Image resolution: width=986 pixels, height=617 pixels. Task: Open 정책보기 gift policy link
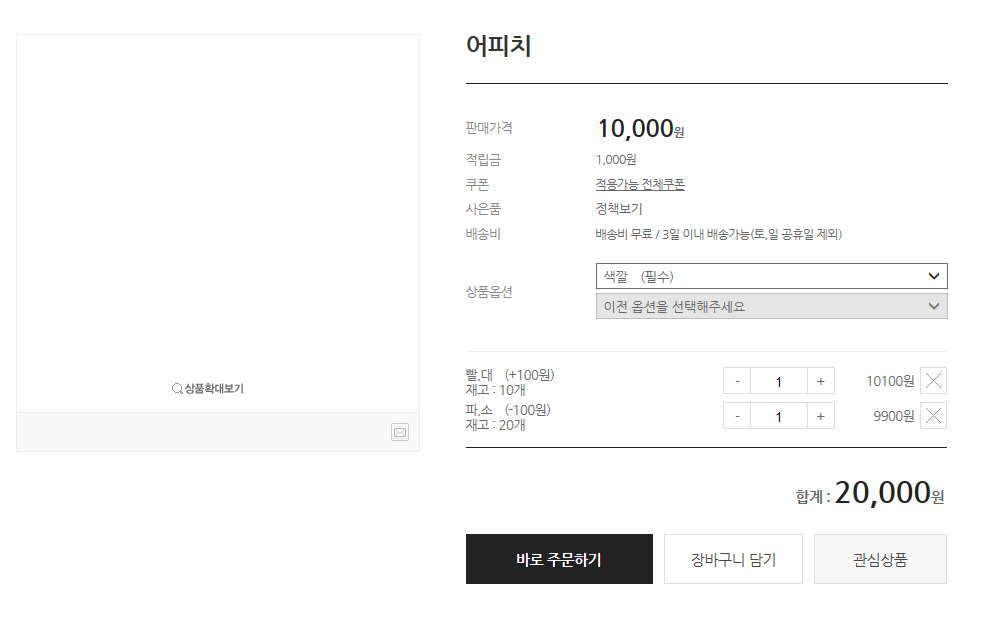tap(619, 209)
